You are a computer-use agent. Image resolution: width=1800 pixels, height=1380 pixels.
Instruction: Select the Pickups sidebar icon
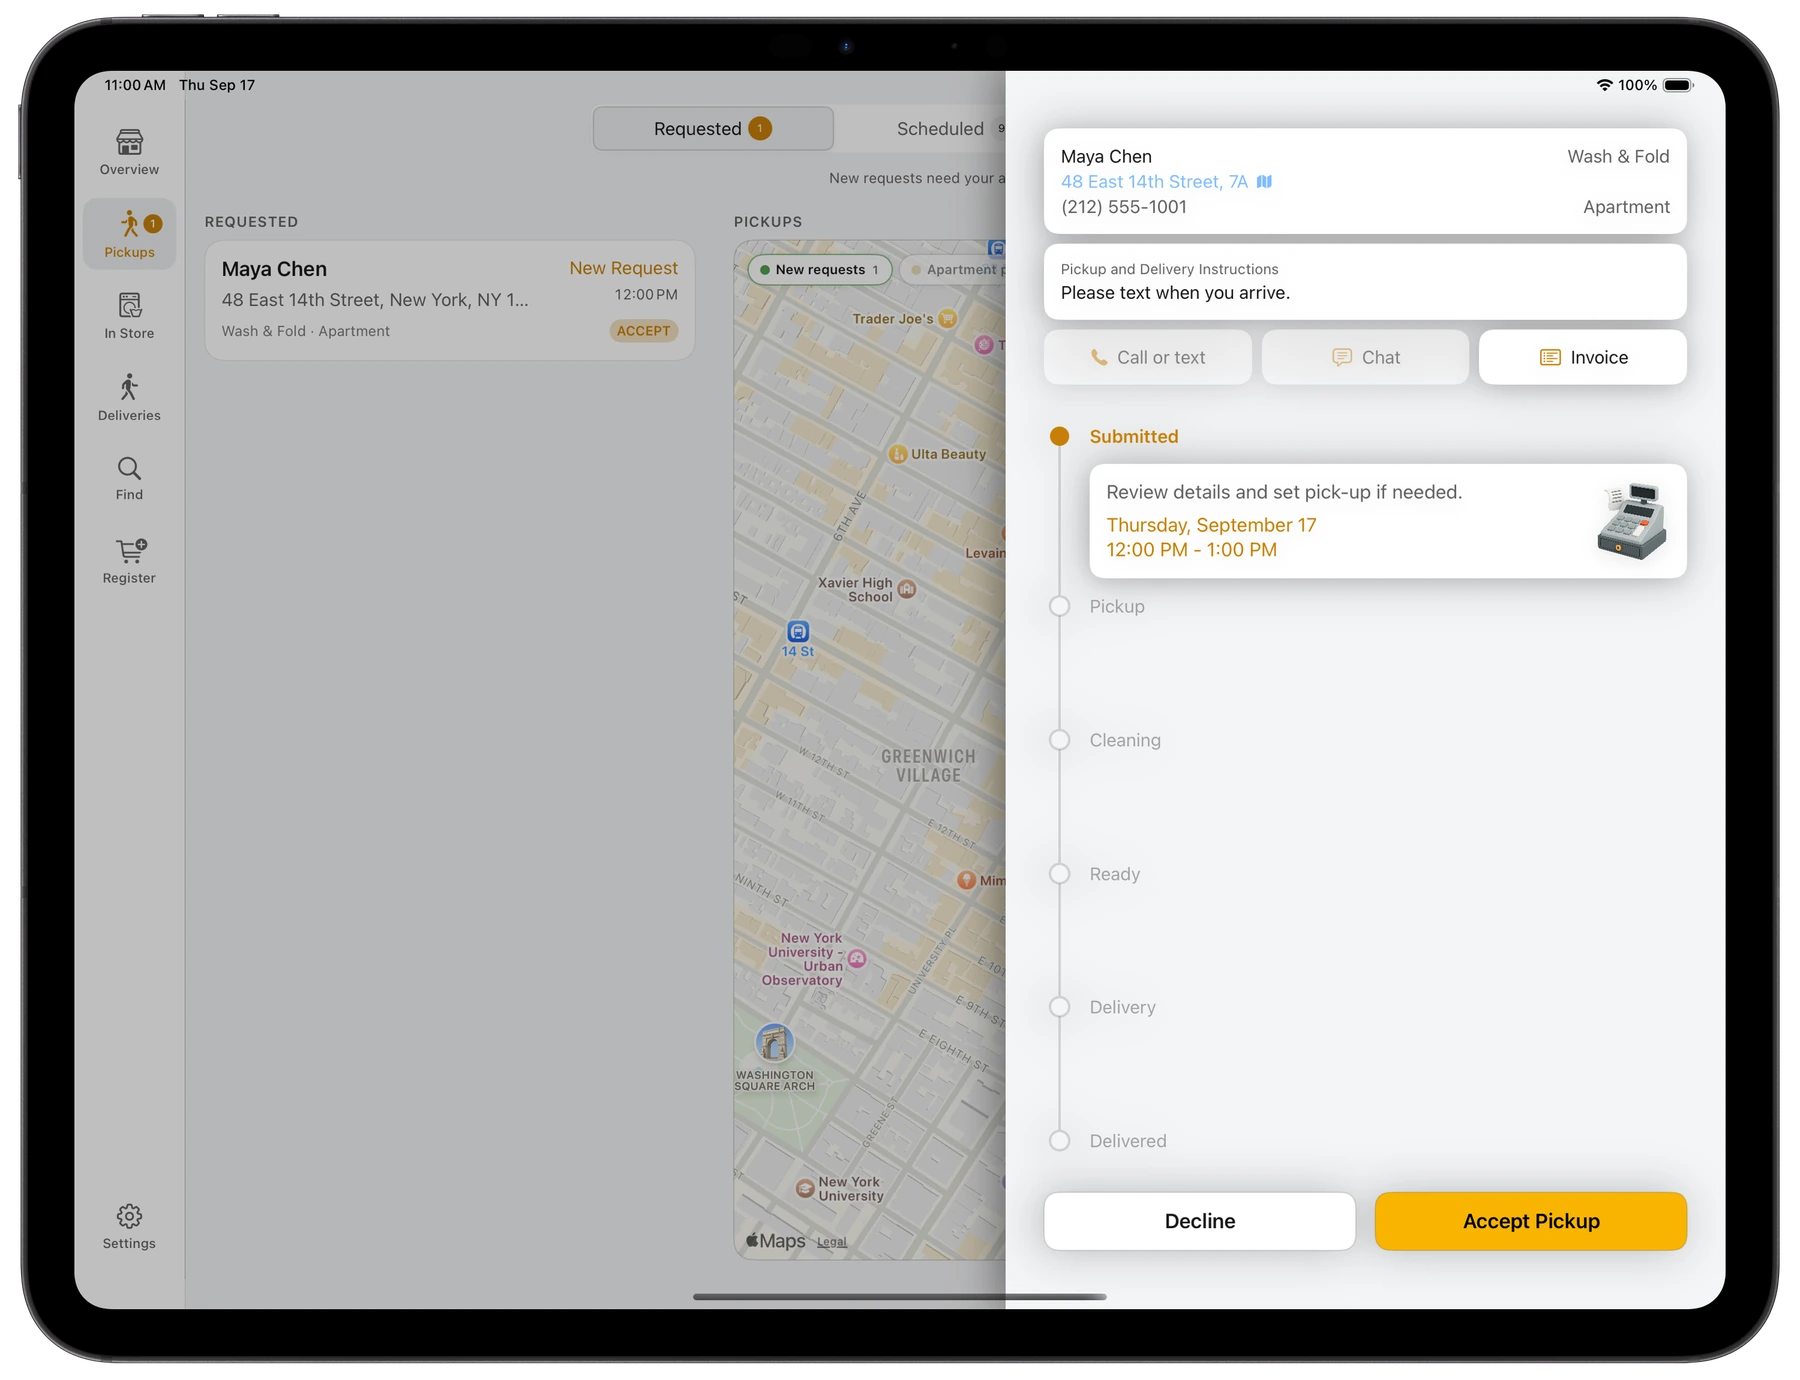pyautogui.click(x=129, y=234)
